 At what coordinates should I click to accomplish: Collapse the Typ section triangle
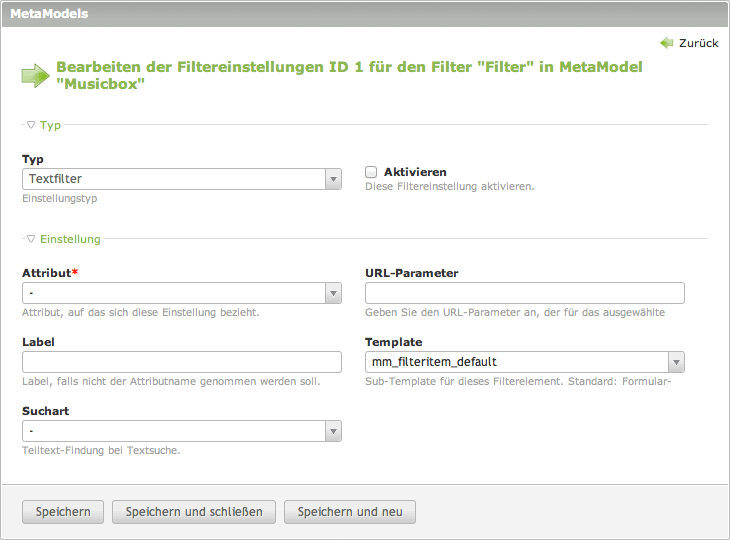click(x=31, y=125)
